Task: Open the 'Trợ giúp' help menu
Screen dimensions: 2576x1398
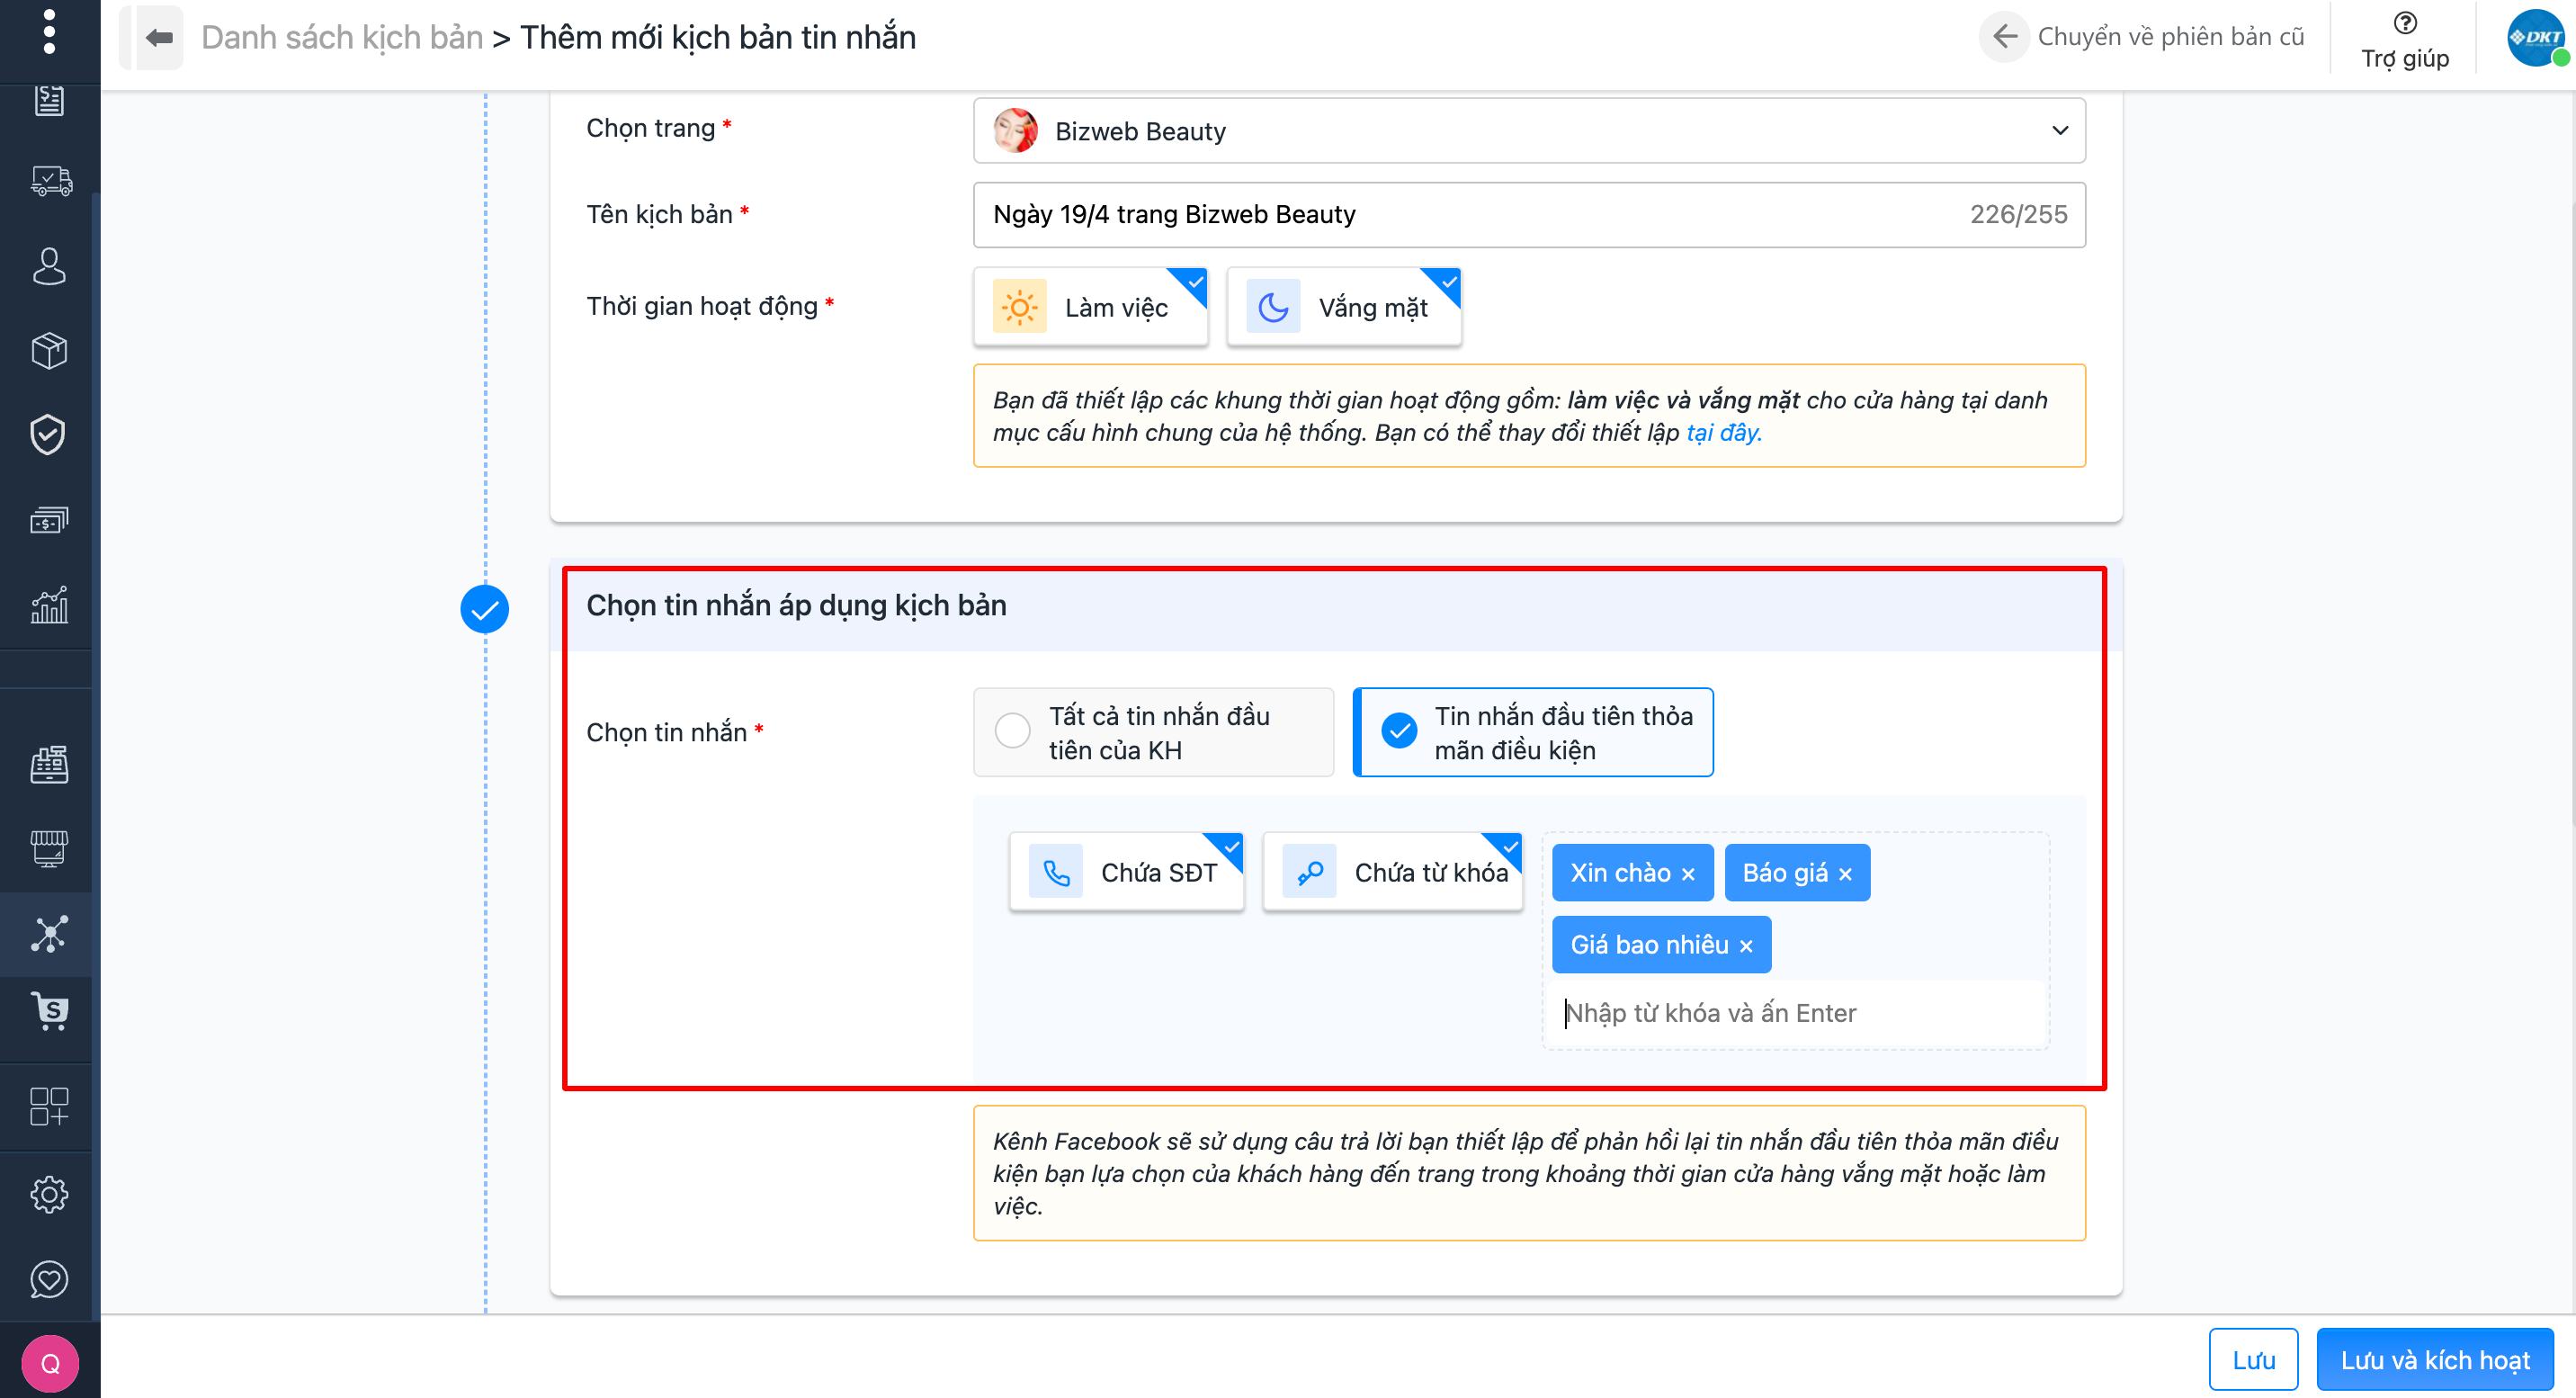Action: (2404, 40)
